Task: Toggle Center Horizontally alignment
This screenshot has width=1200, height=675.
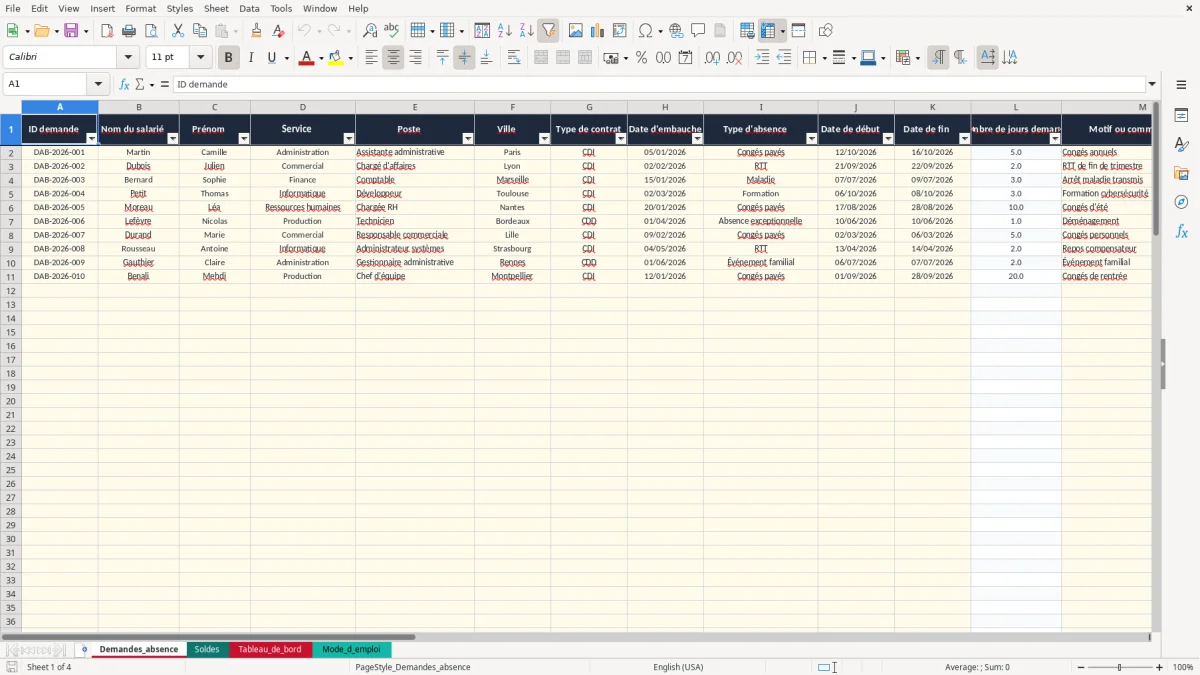Action: coord(393,58)
